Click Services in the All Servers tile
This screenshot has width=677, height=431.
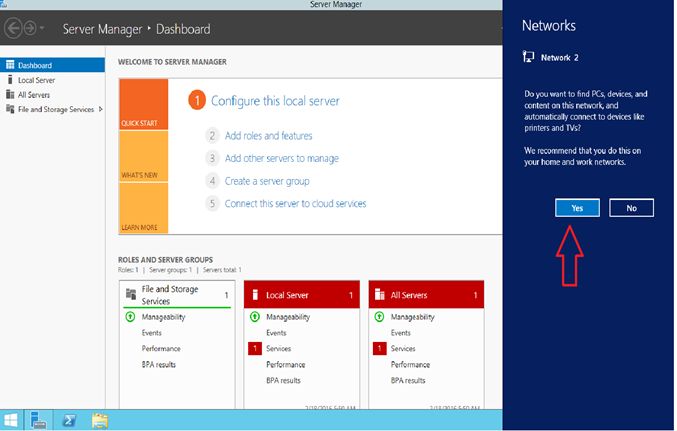403,349
